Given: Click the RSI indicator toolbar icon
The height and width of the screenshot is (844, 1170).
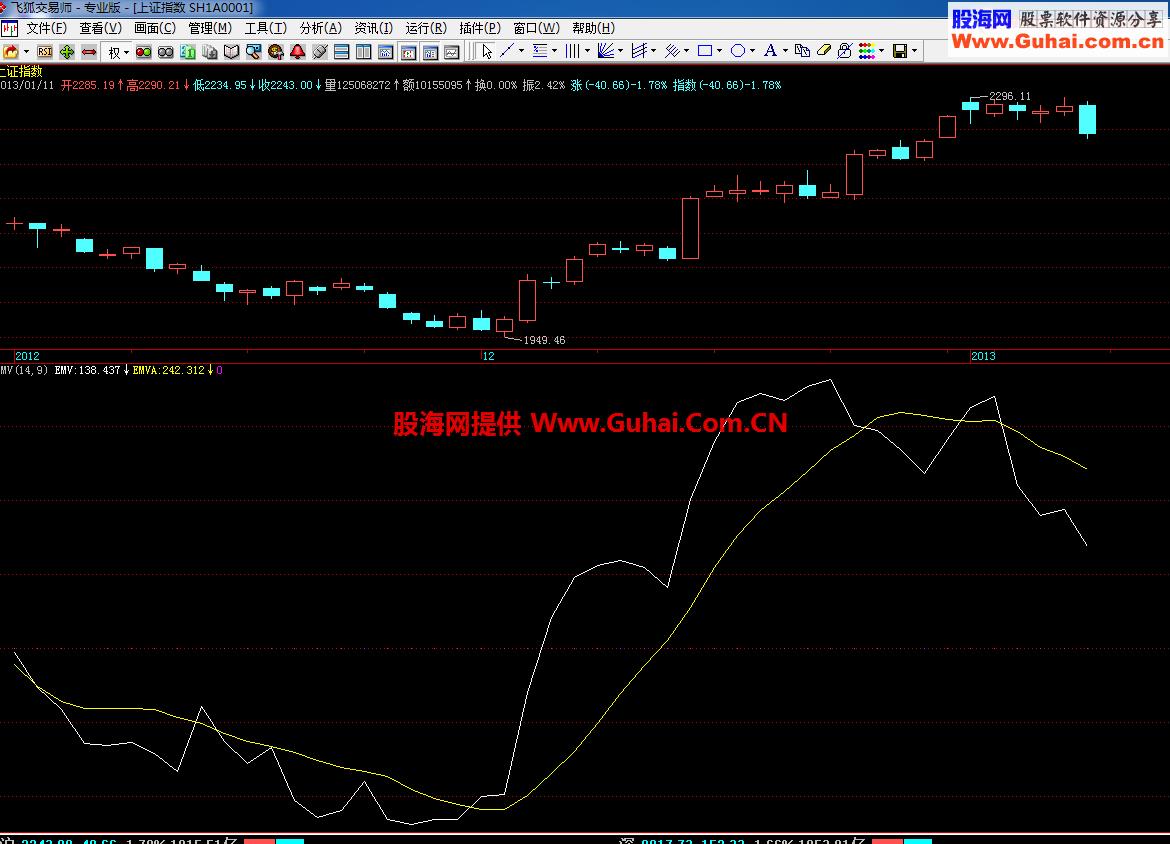Looking at the screenshot, I should click(x=45, y=51).
